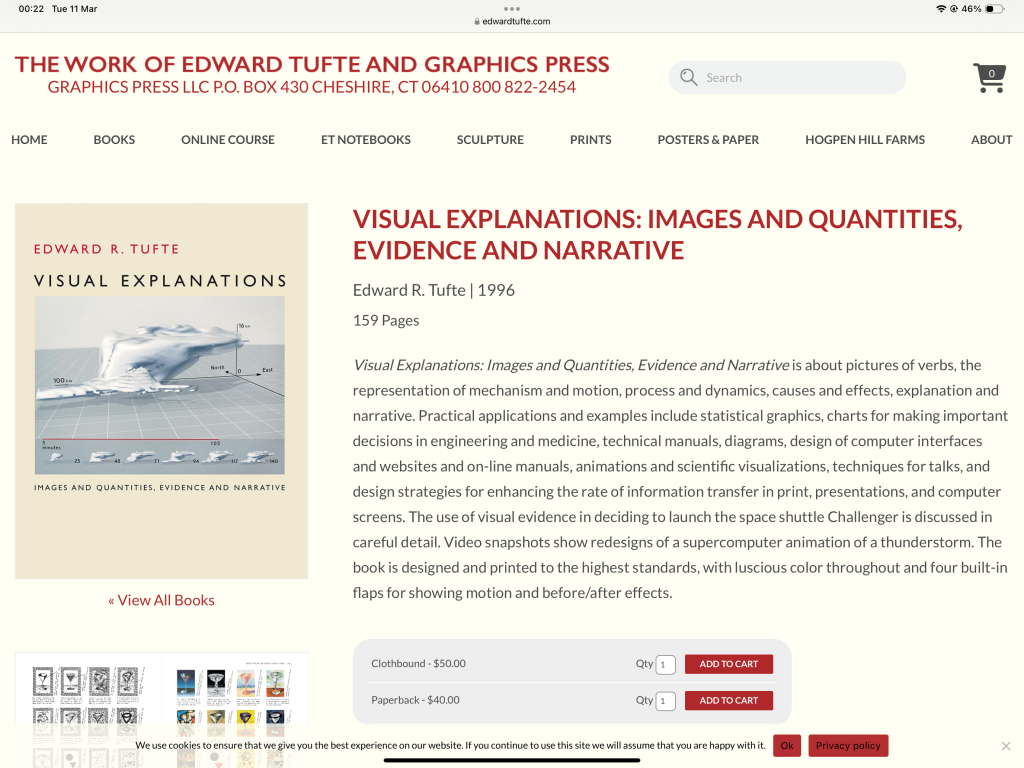This screenshot has width=1024, height=768.
Task: Click the search magnifying glass icon
Action: point(688,78)
